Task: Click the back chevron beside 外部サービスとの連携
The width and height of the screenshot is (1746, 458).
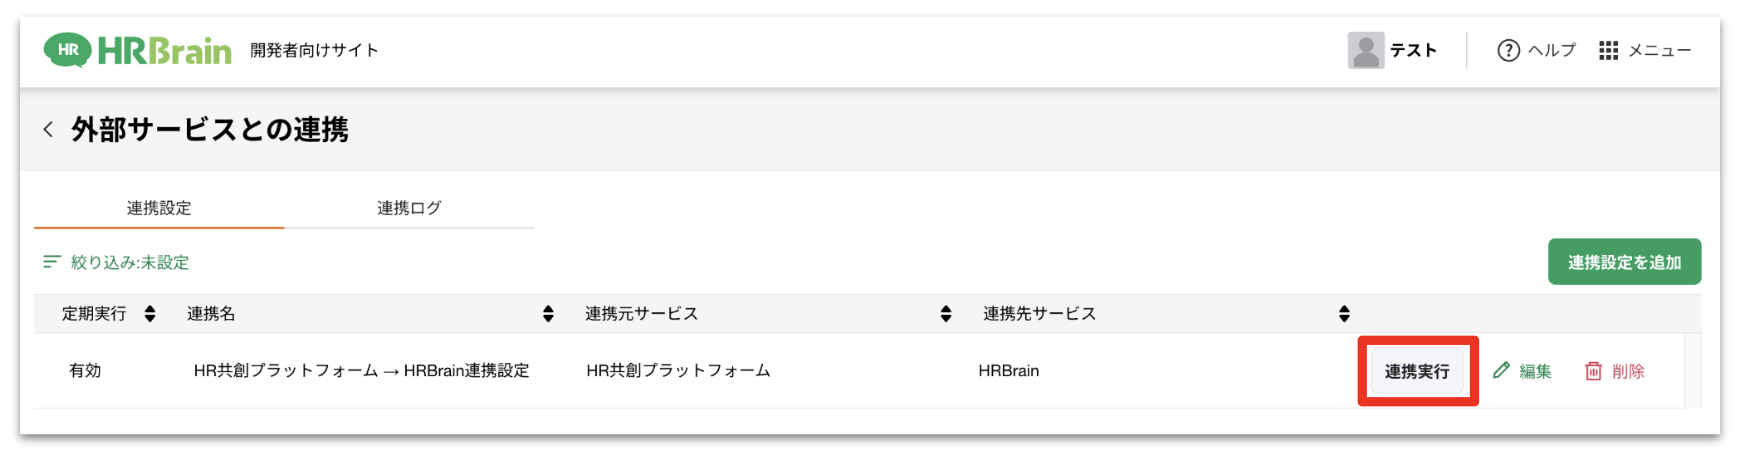Action: click(x=48, y=130)
